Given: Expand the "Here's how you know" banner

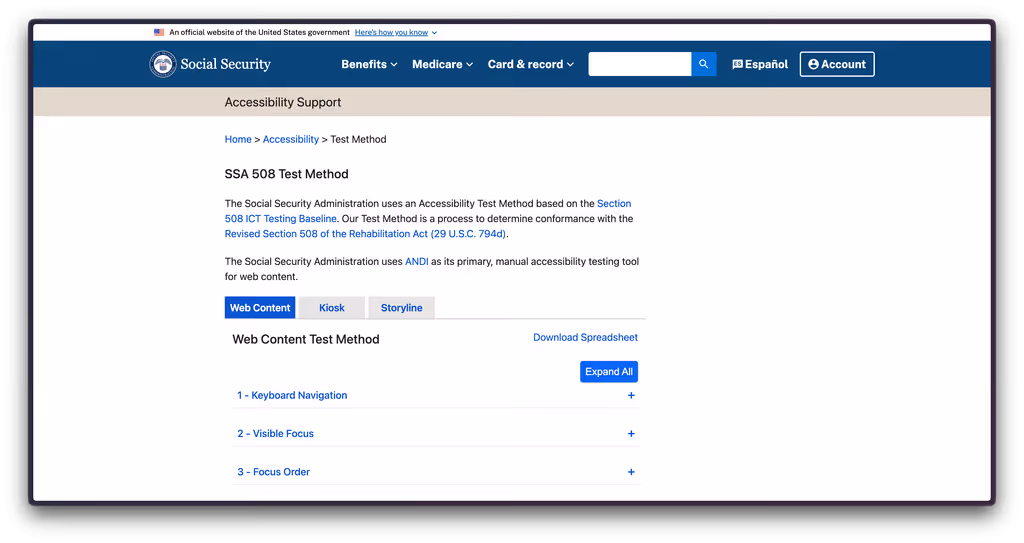Looking at the screenshot, I should [395, 32].
